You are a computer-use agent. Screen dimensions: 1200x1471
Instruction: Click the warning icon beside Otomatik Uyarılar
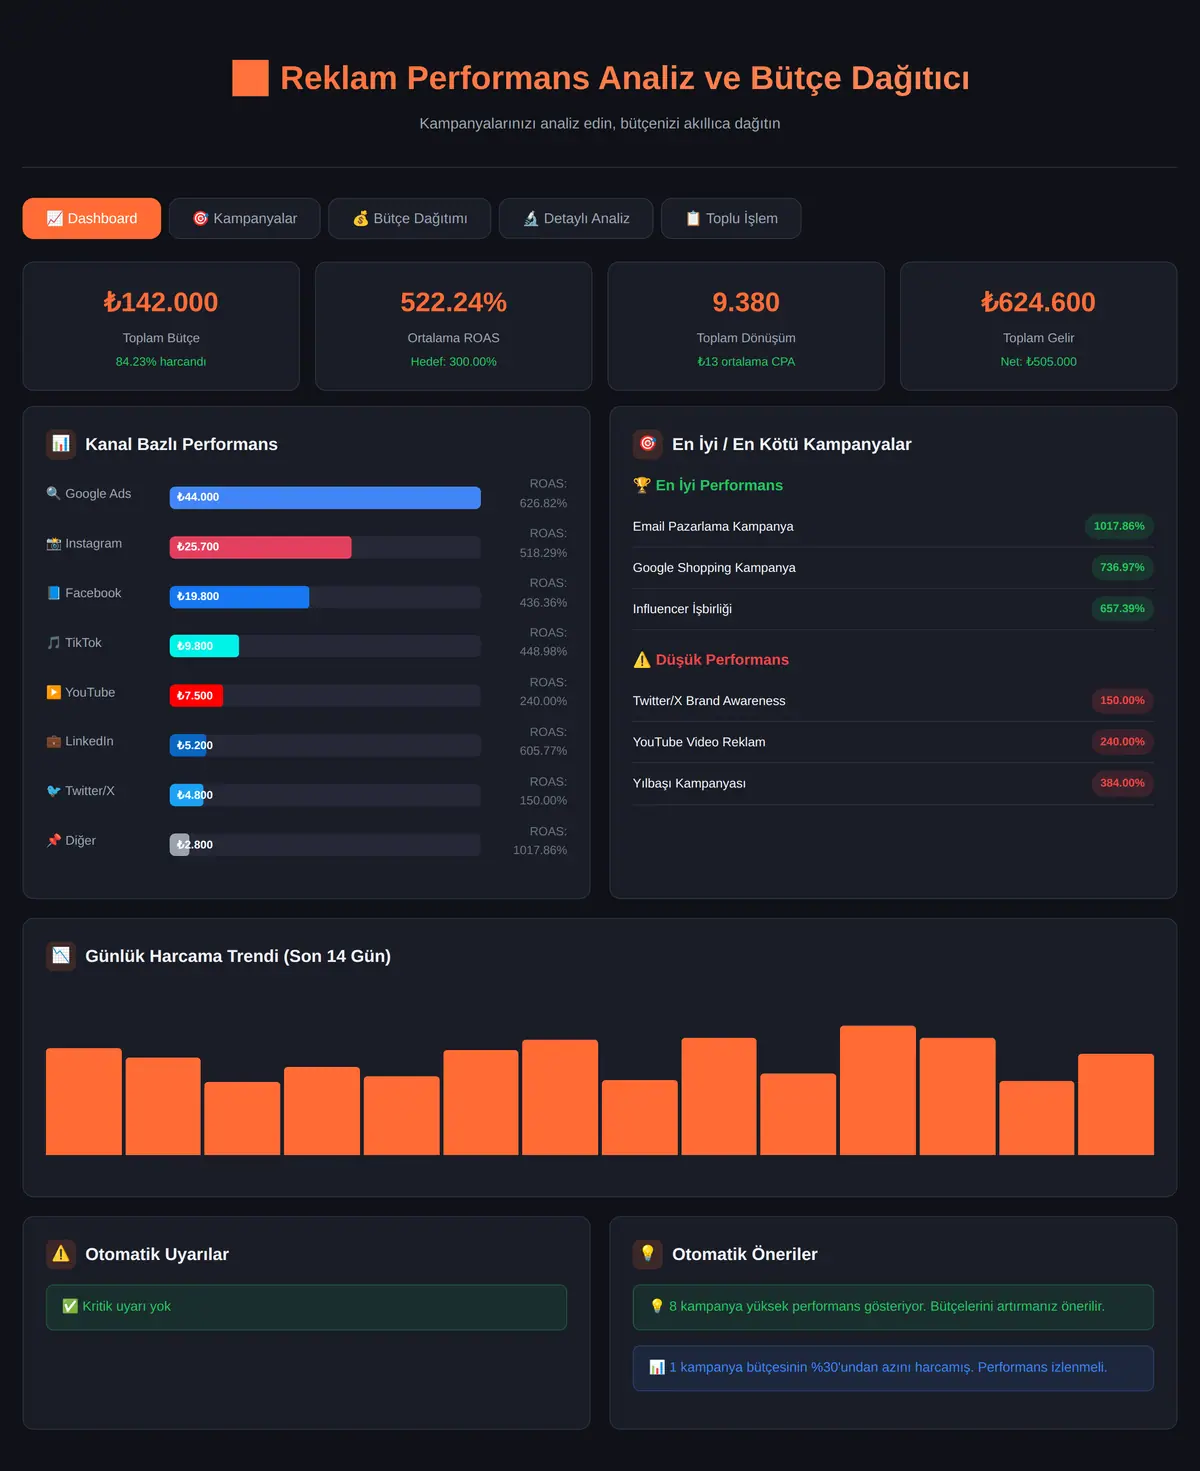click(x=61, y=1254)
